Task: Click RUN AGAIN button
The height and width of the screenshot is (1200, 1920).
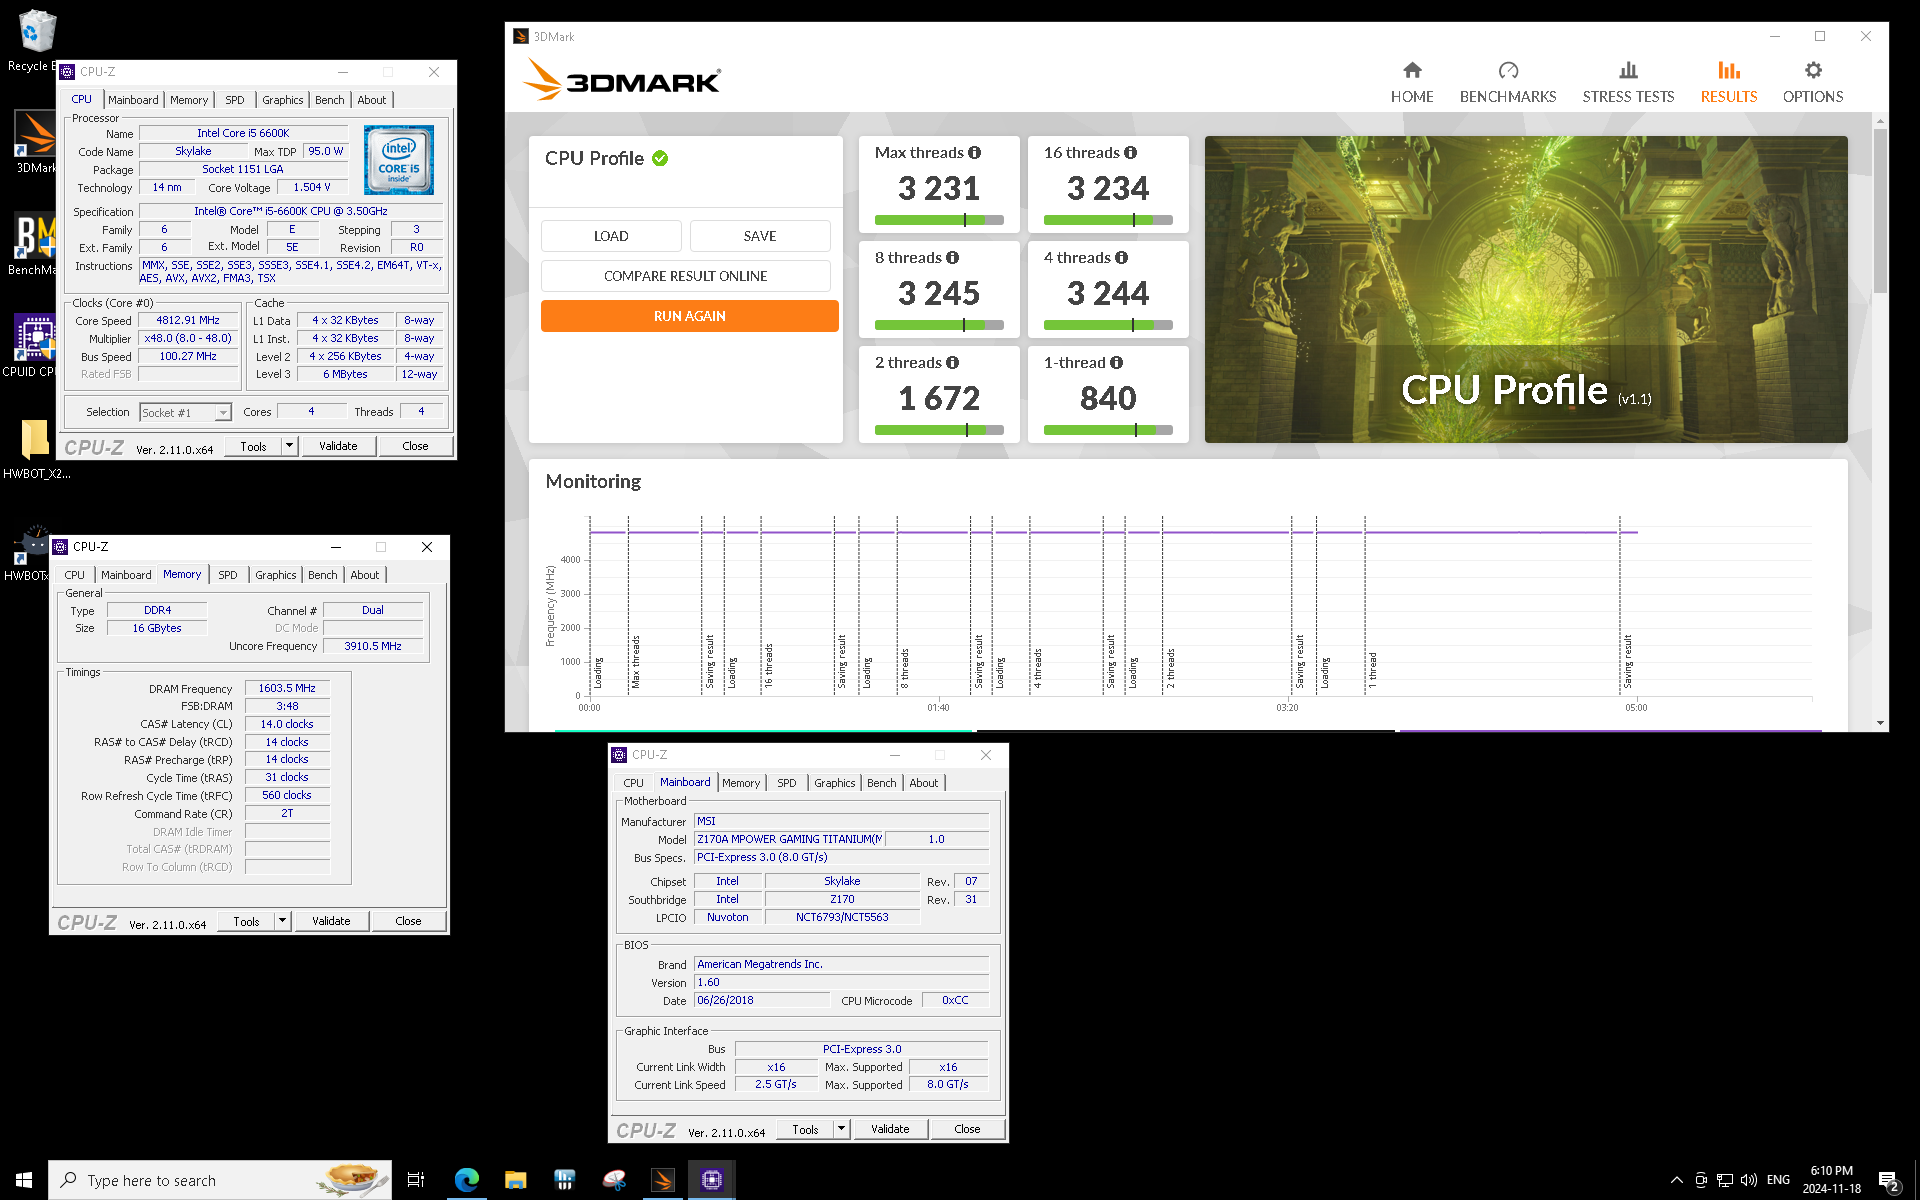Action: point(690,316)
